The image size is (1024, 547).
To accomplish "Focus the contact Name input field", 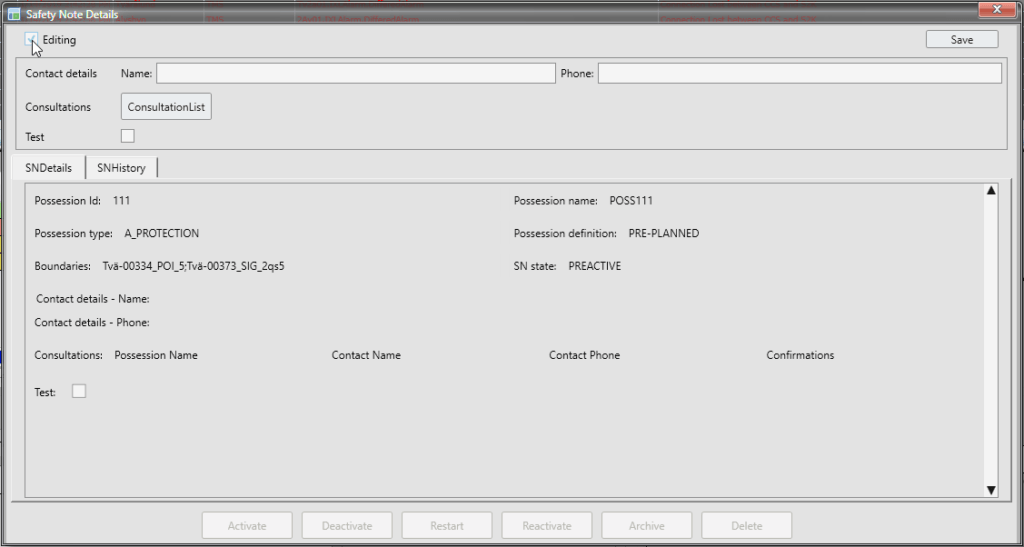I will tap(355, 73).
